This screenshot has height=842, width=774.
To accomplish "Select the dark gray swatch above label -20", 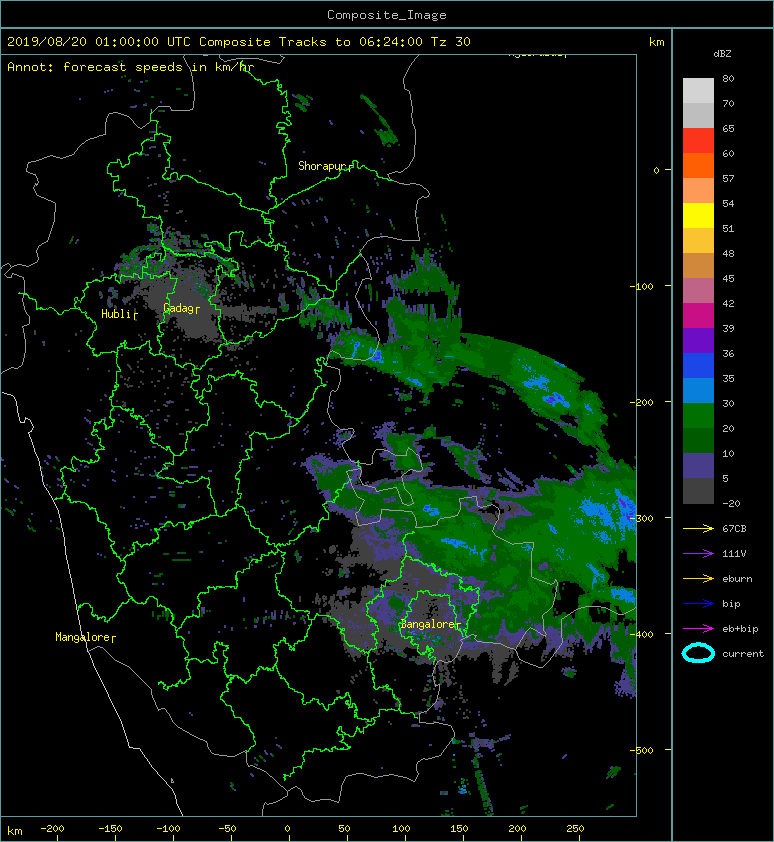I will 698,491.
